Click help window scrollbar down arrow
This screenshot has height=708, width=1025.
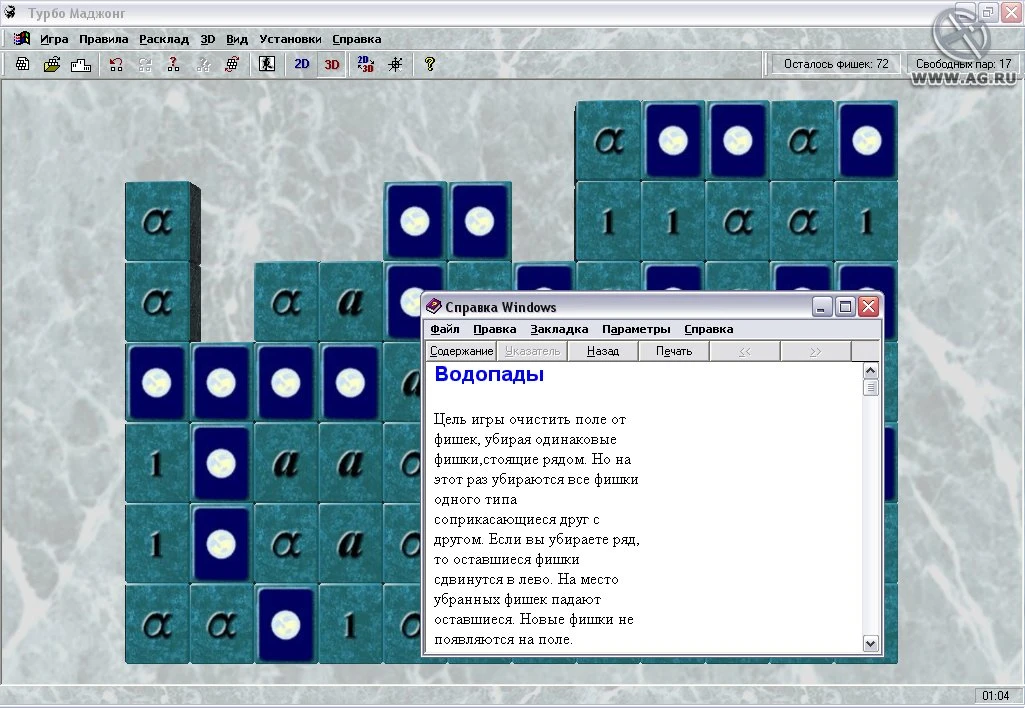coord(870,643)
